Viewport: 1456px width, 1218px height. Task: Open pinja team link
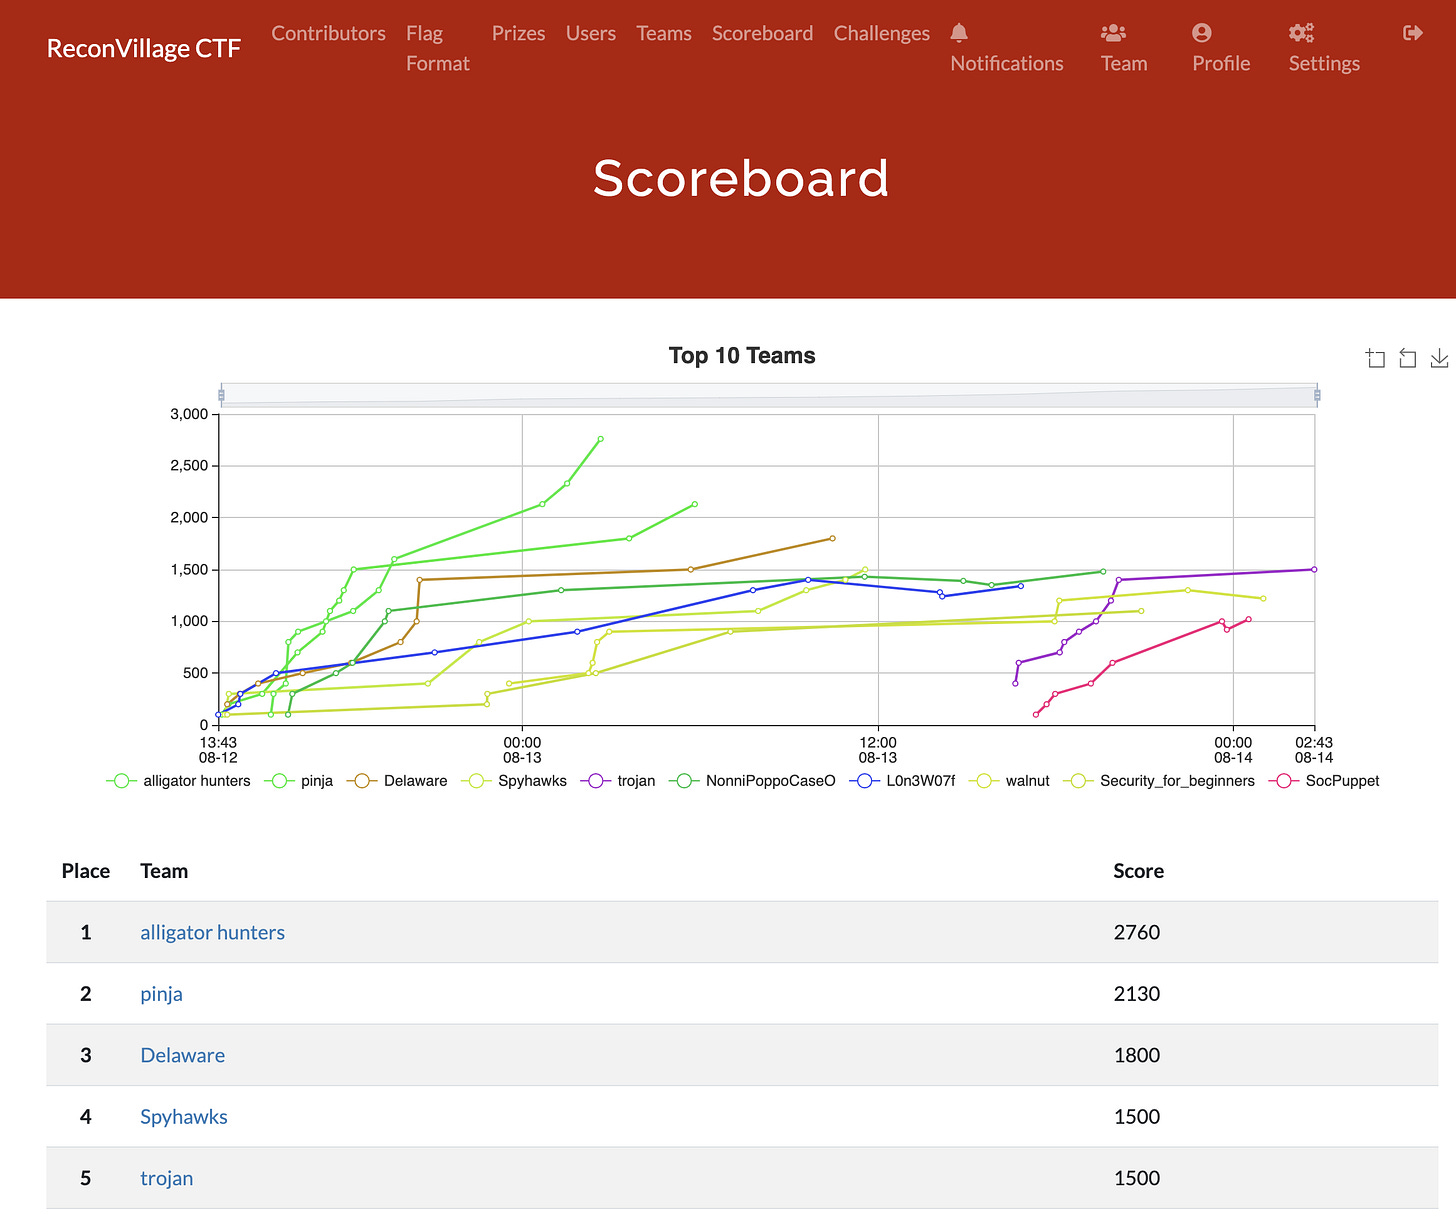point(161,994)
